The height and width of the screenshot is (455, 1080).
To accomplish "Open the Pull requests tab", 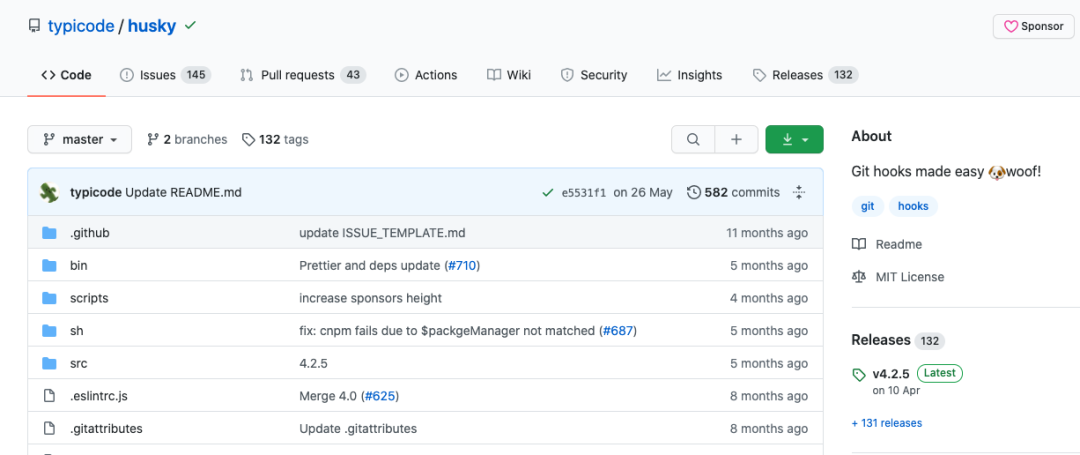I will pos(302,75).
